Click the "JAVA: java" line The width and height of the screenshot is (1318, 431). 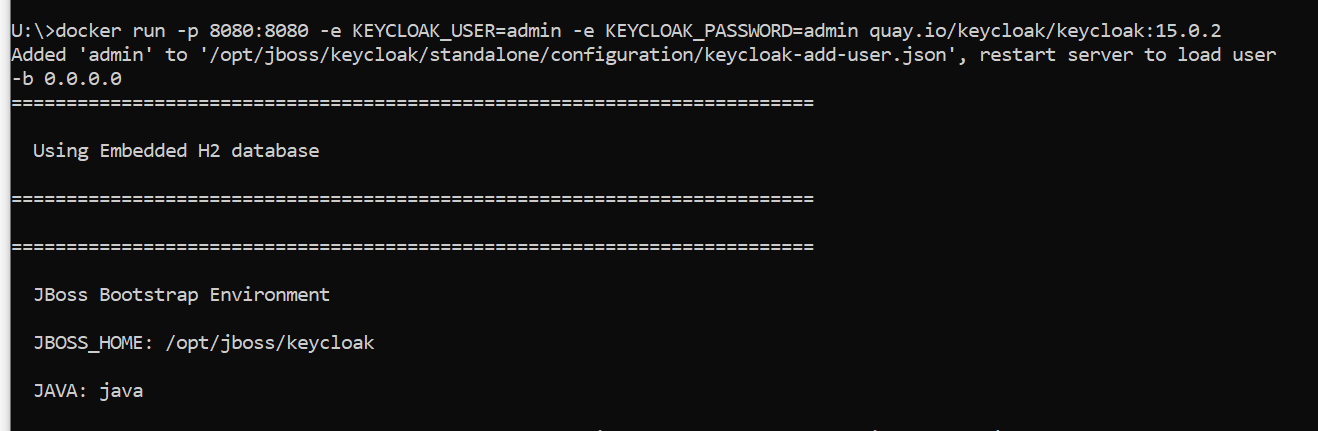pyautogui.click(x=88, y=391)
